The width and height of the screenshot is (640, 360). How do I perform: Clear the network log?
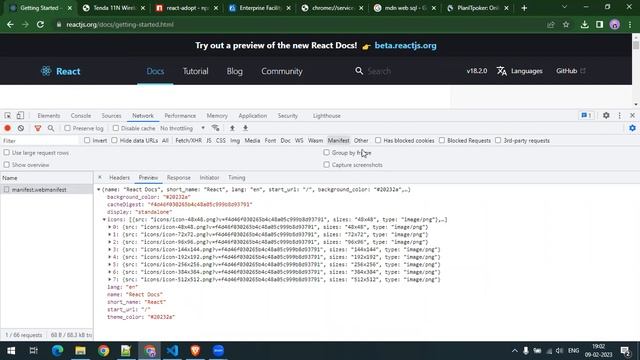click(x=21, y=128)
